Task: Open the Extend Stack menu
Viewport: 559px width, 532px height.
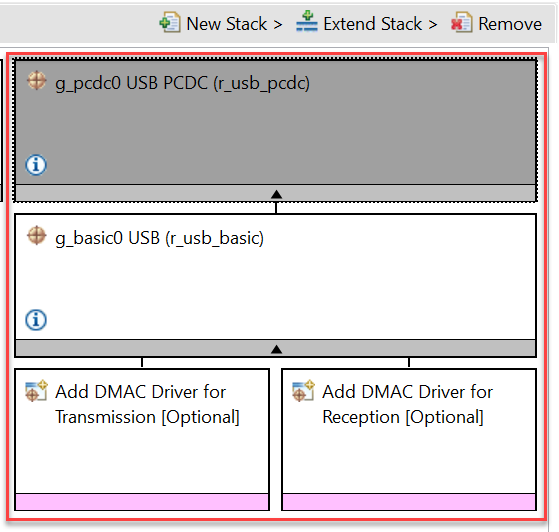Action: click(366, 24)
